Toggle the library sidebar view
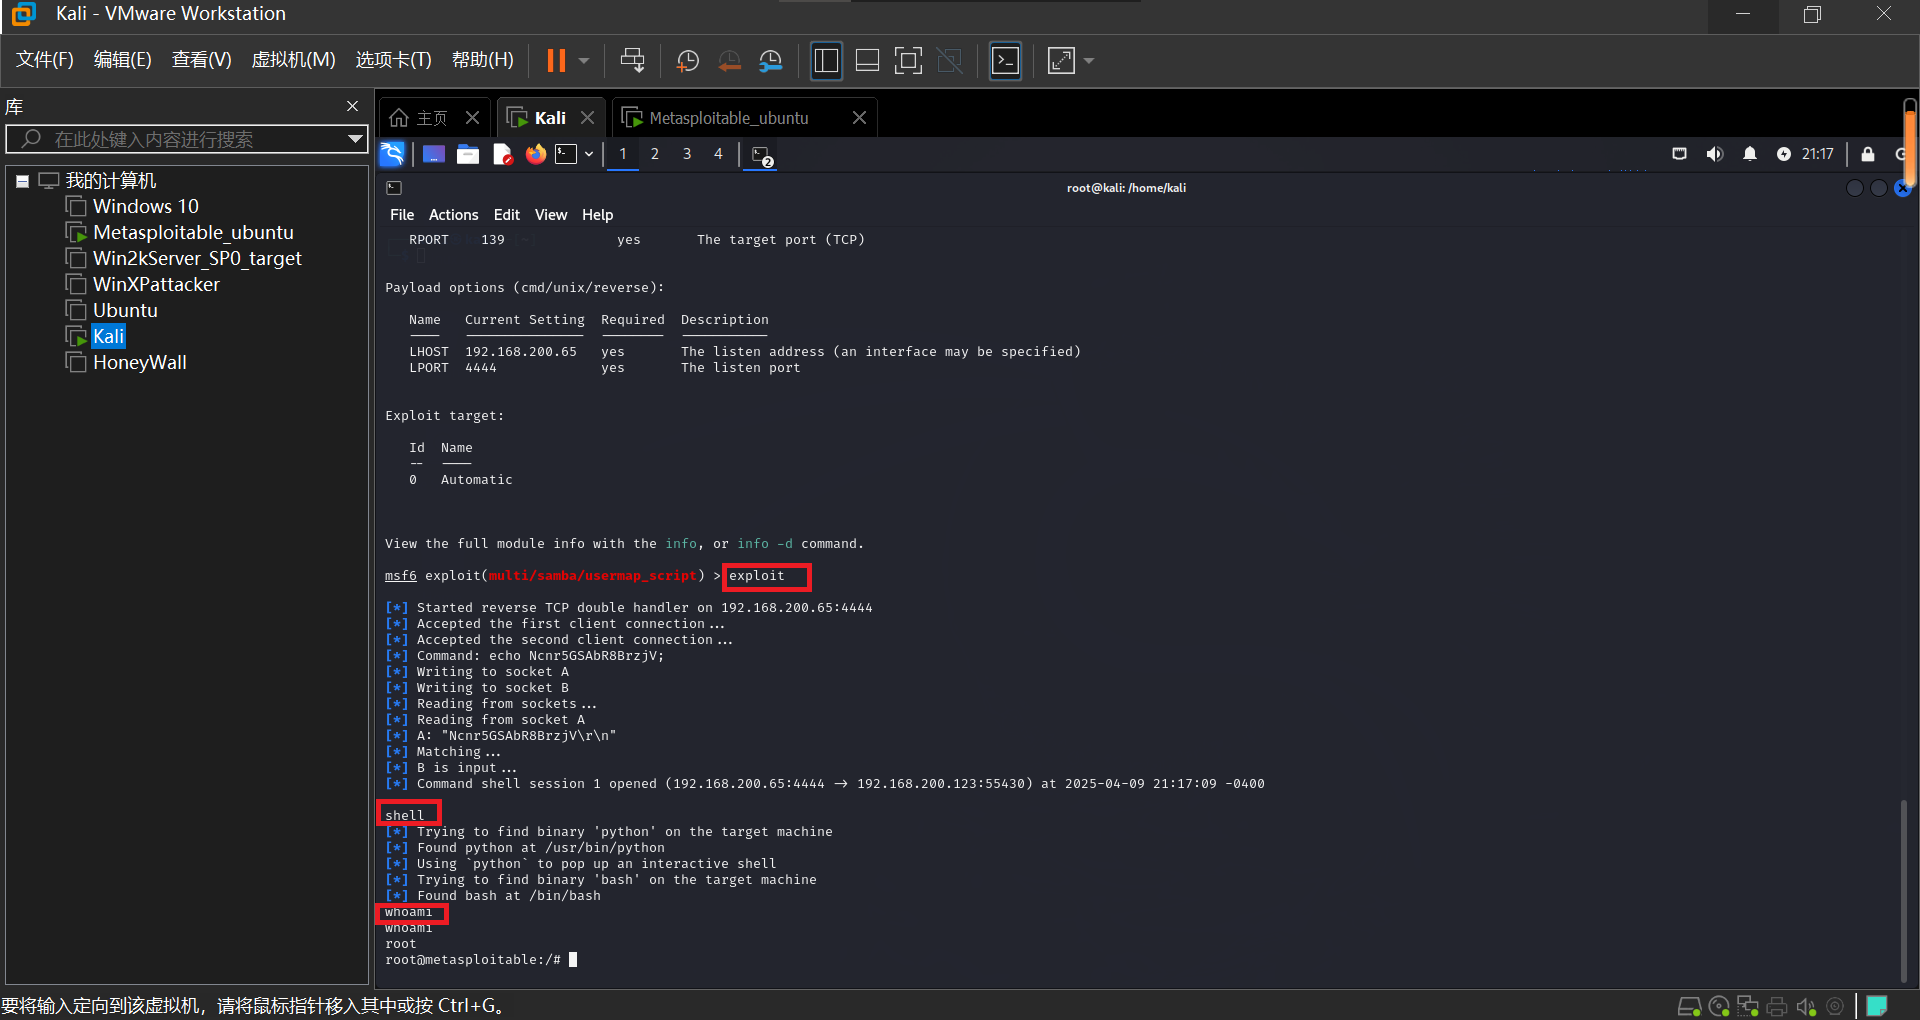Image resolution: width=1920 pixels, height=1020 pixels. (826, 61)
